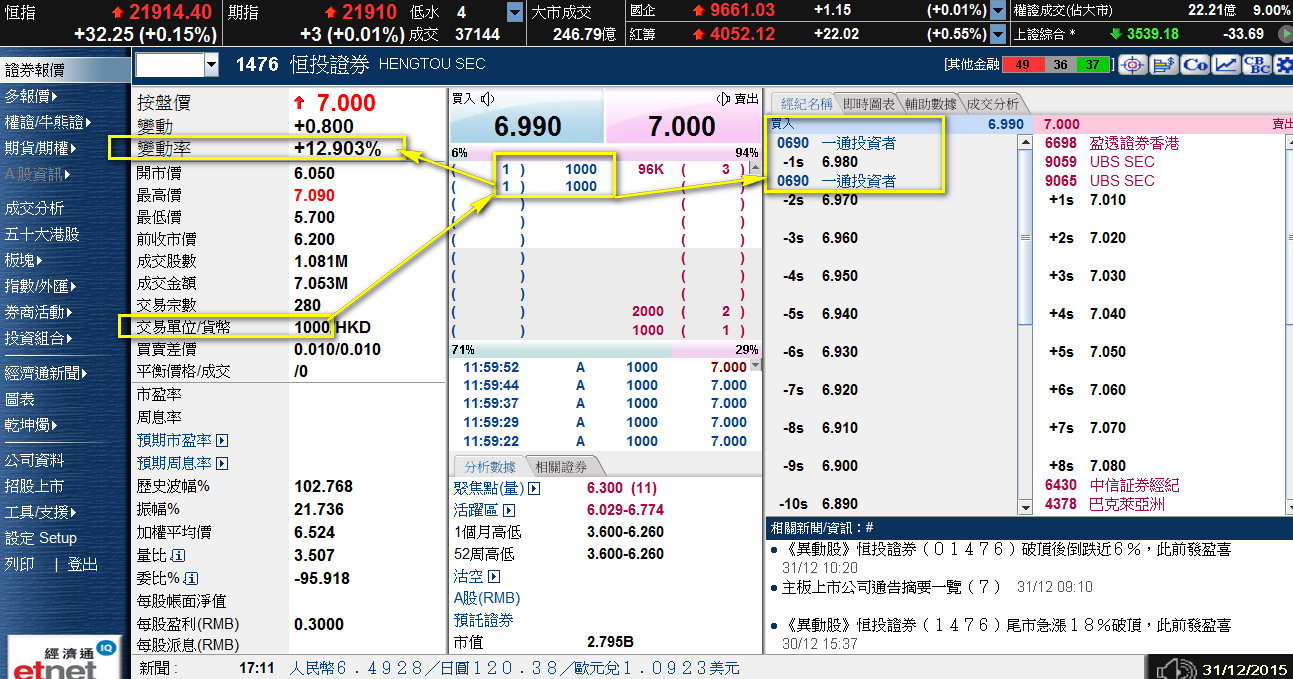Click the red 49 sector block
Image resolution: width=1293 pixels, height=679 pixels.
[x=1022, y=65]
